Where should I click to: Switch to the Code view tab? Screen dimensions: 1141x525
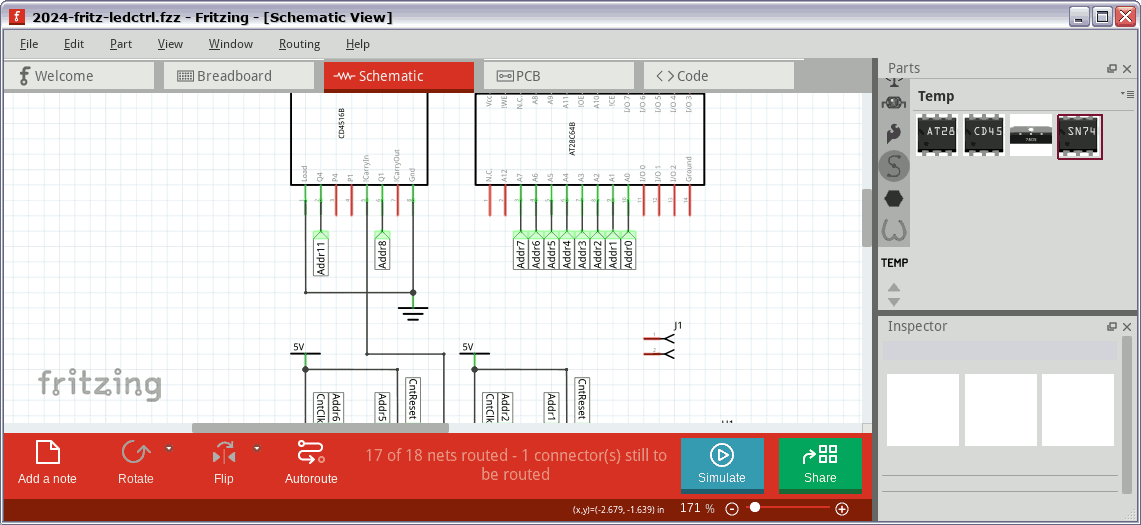click(x=719, y=76)
